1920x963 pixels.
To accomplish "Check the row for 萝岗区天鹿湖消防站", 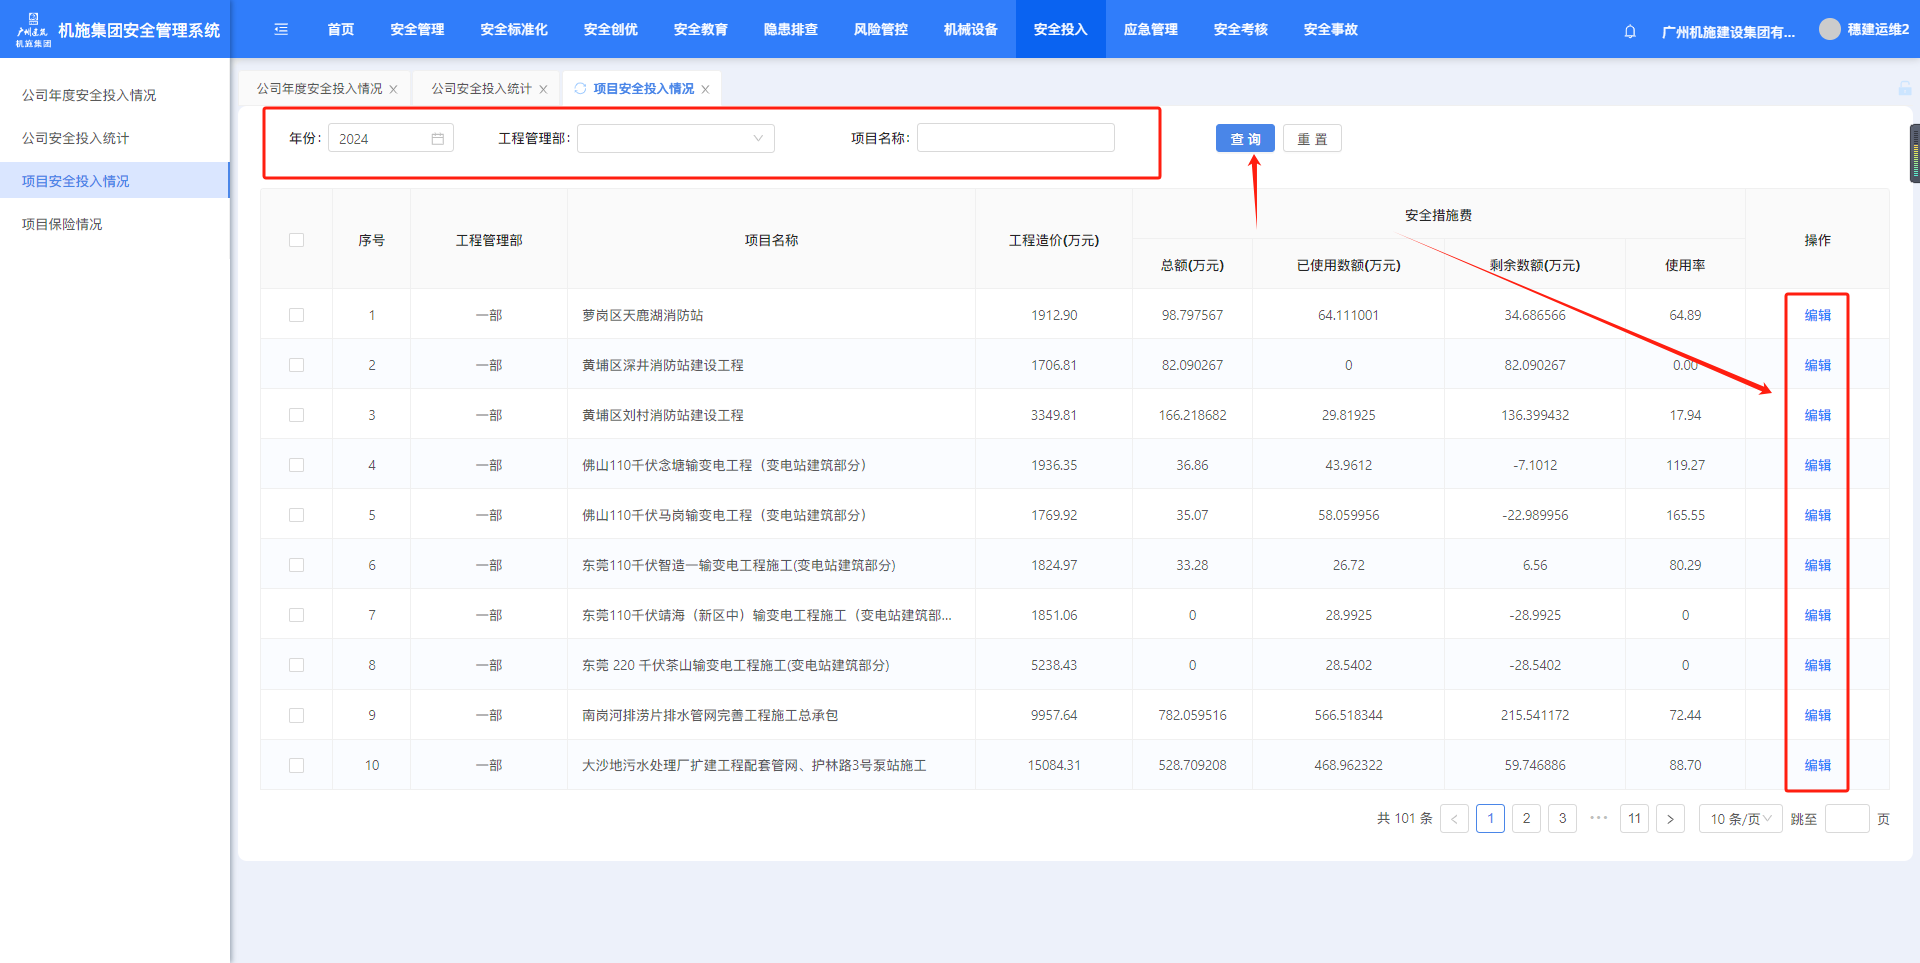I will point(296,315).
